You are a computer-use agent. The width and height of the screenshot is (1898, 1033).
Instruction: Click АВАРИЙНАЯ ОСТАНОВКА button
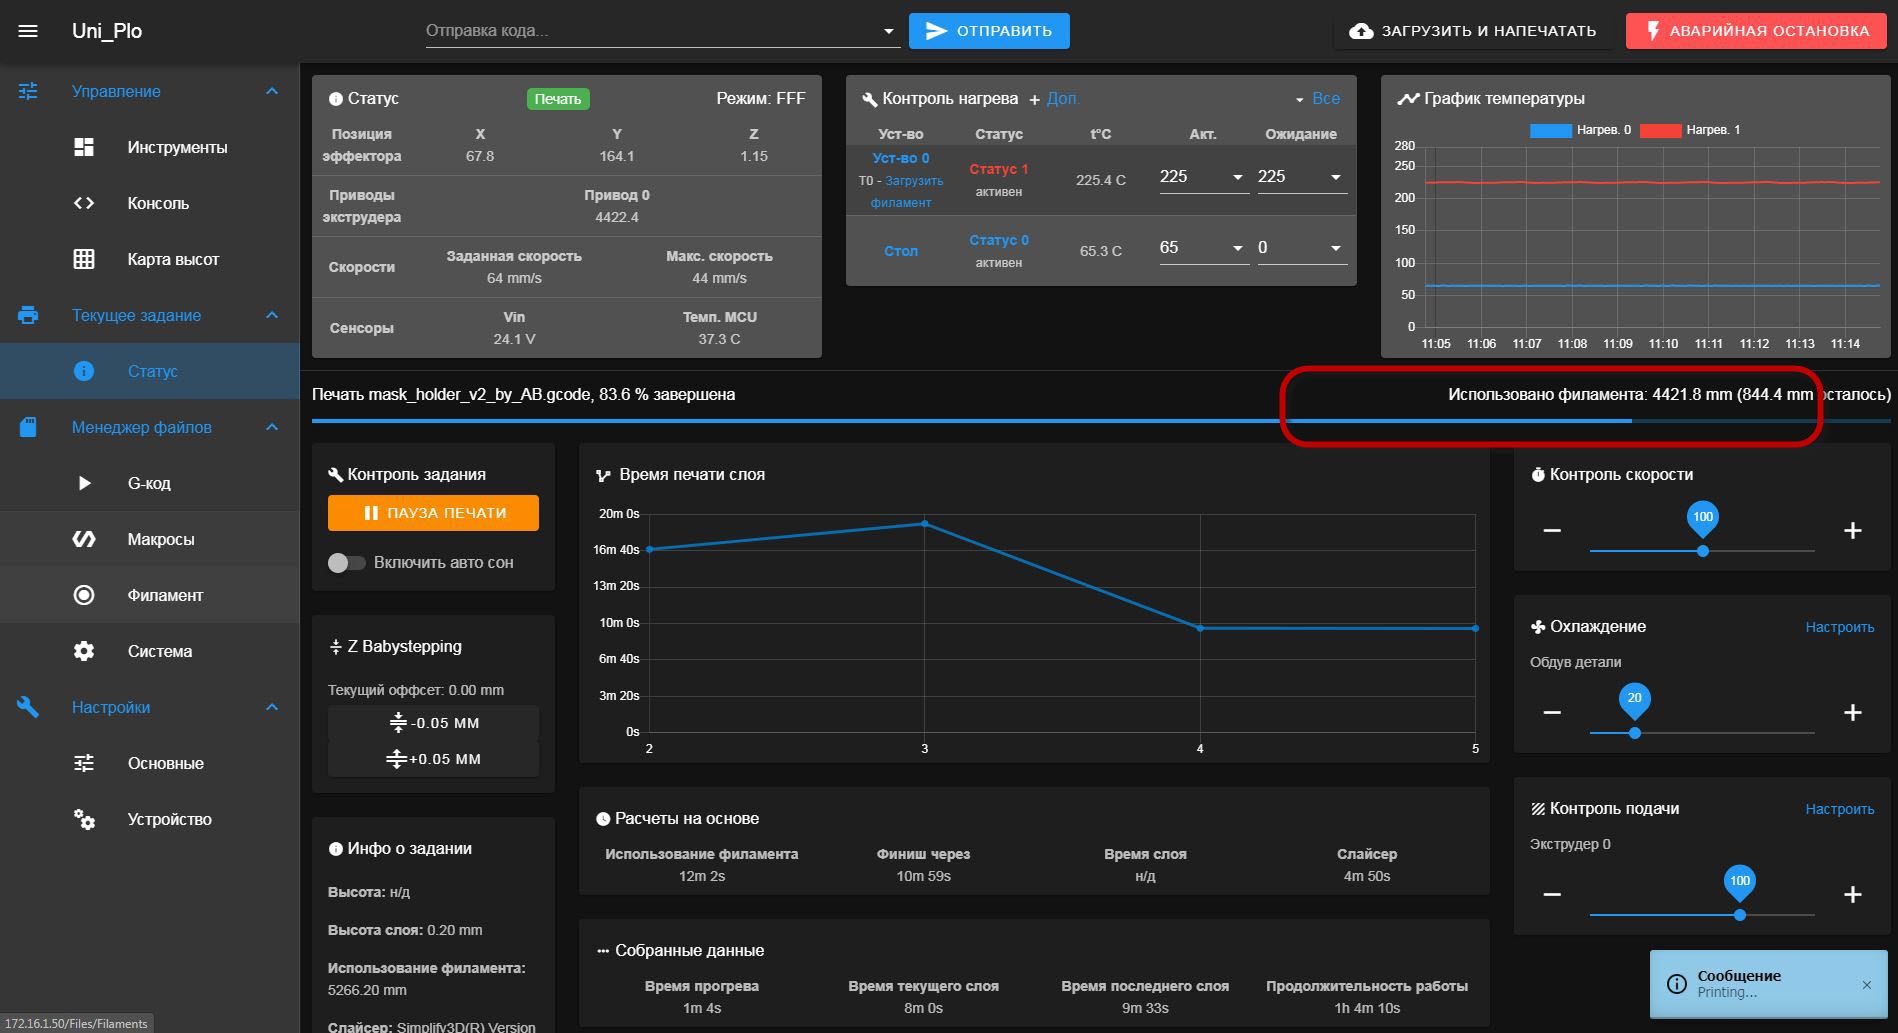tap(1756, 31)
